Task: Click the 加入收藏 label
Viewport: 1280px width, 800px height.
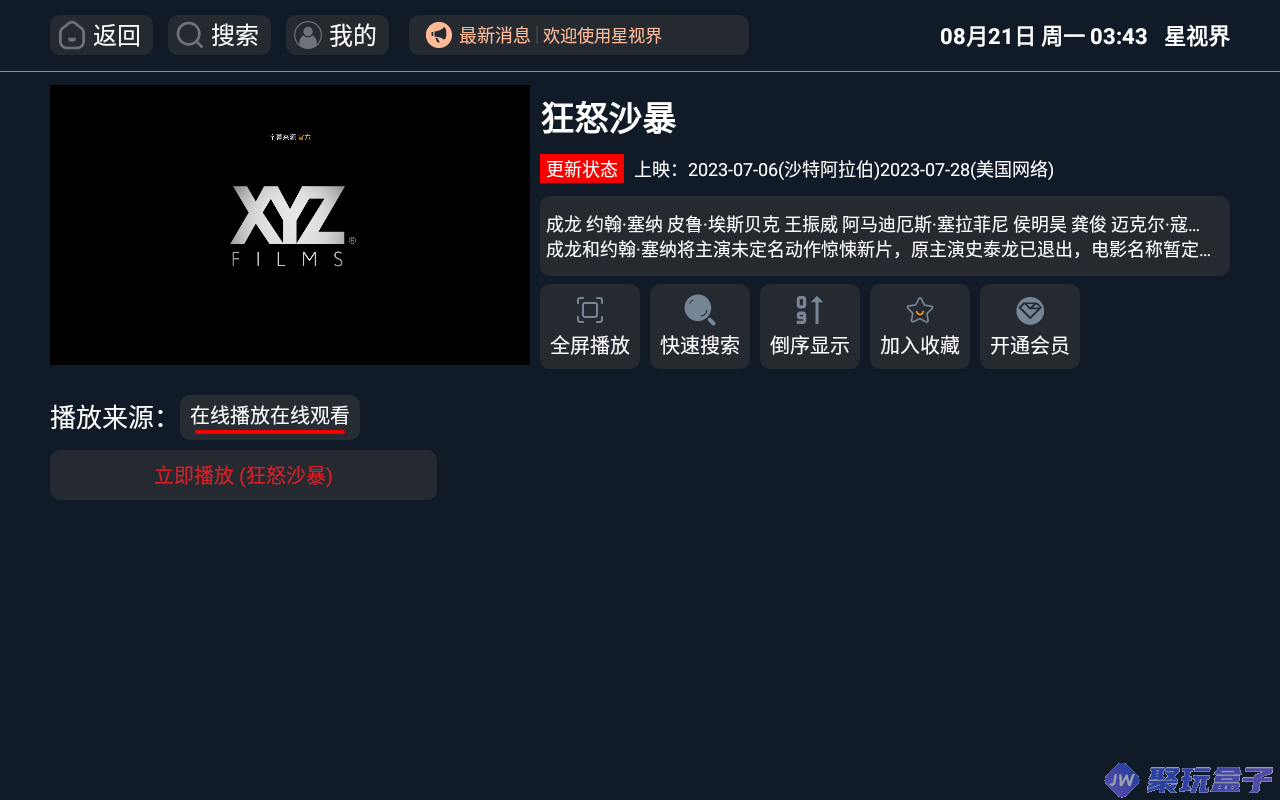Action: click(920, 345)
